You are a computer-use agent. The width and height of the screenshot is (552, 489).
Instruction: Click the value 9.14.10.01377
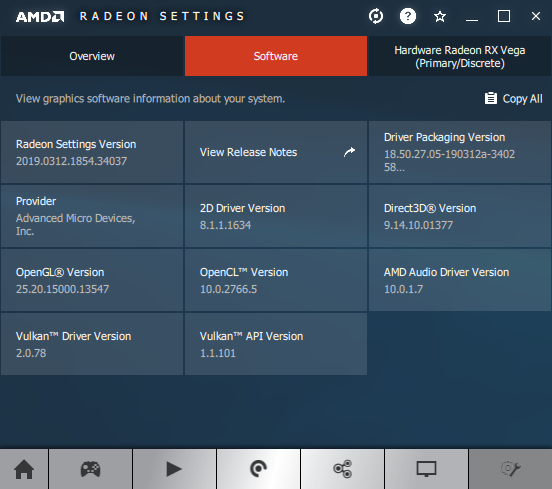(x=418, y=225)
